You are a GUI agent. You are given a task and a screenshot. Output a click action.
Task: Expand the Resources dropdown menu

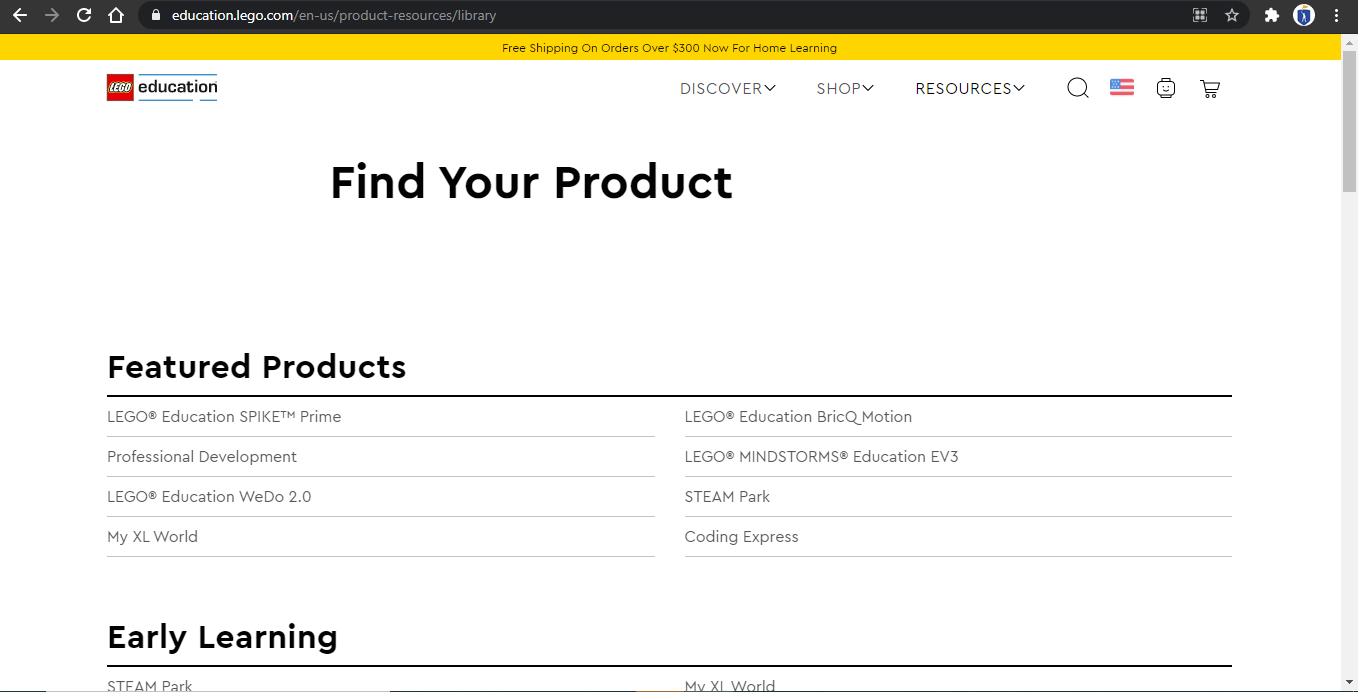969,89
